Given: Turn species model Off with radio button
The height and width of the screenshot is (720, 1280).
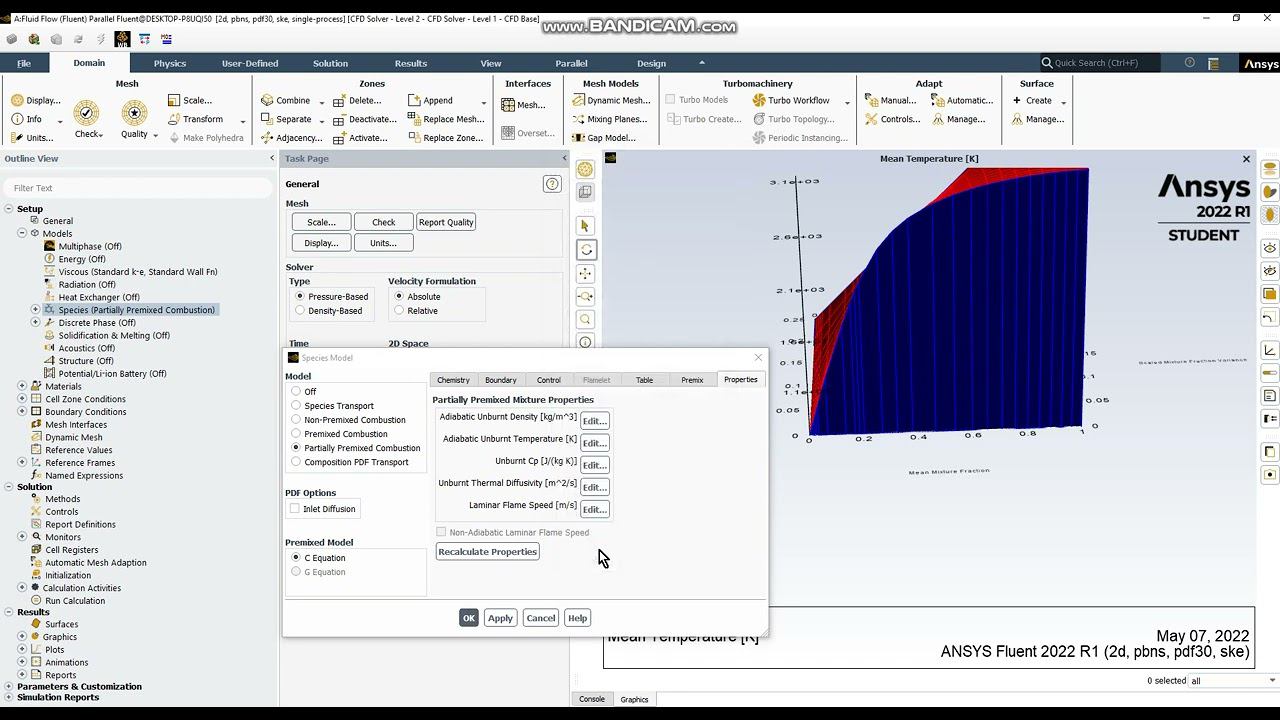Looking at the screenshot, I should click(x=296, y=391).
